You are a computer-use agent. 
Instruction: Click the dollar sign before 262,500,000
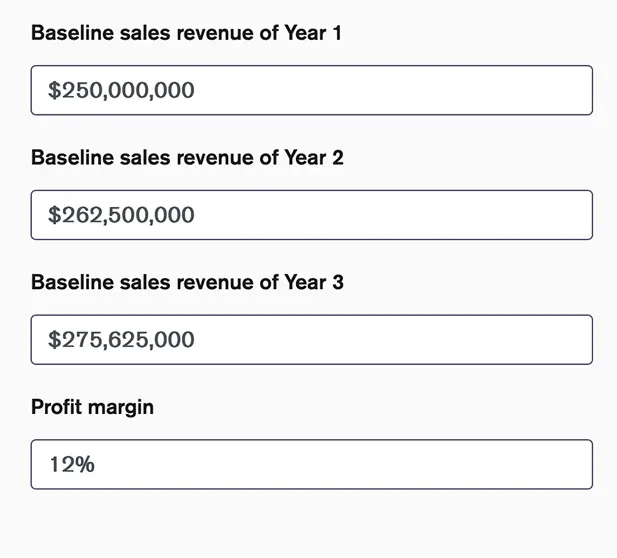click(54, 215)
